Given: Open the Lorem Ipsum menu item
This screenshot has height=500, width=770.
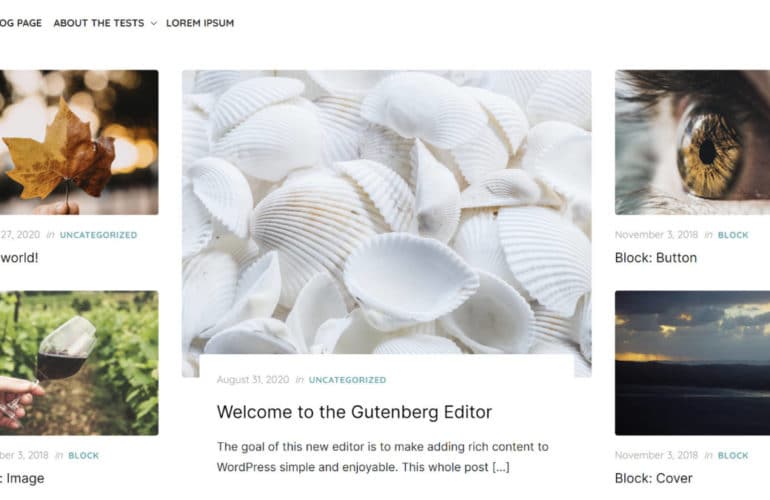Looking at the screenshot, I should [200, 23].
